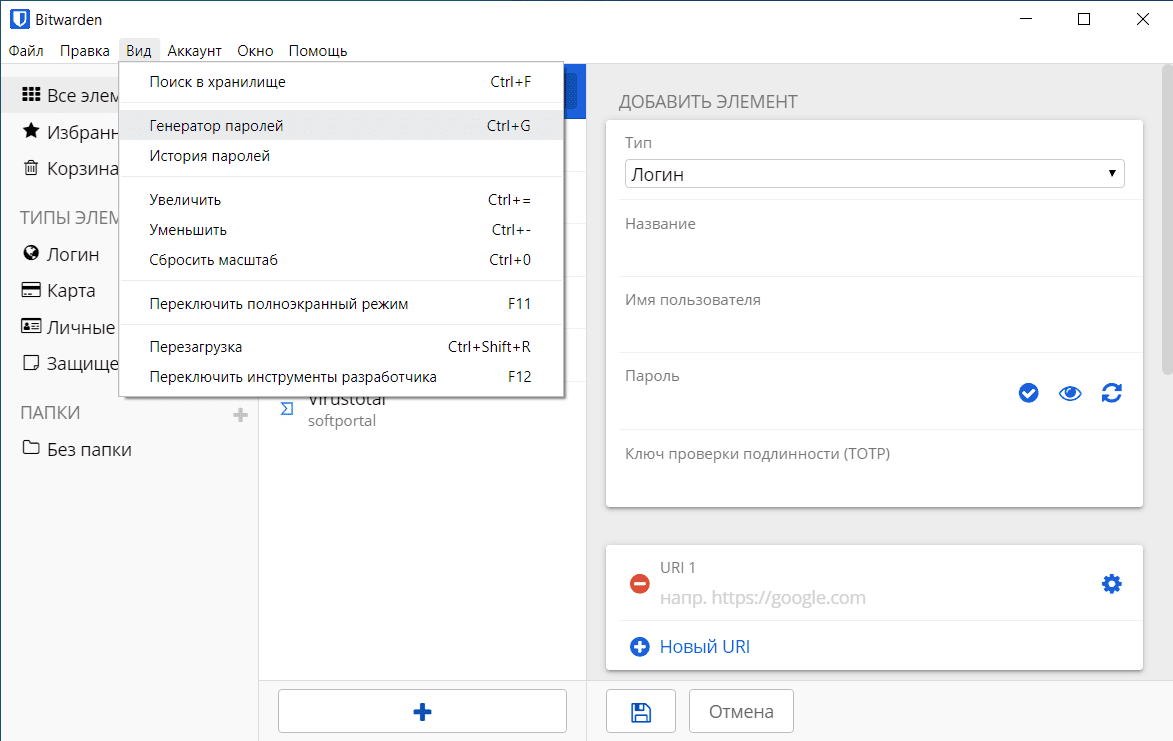Remove URI 1 with the red minus icon
1173x741 pixels.
pos(640,583)
